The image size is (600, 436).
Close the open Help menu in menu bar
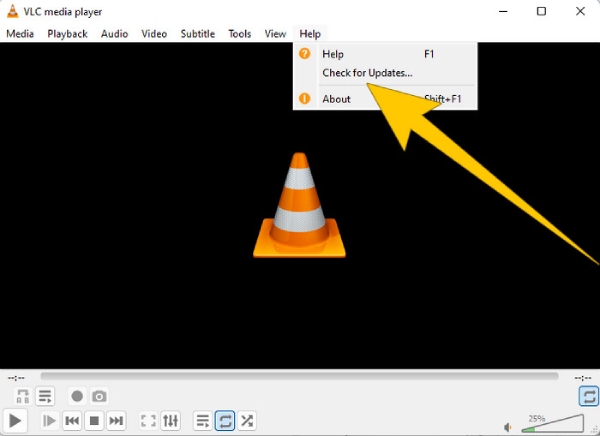pos(310,34)
